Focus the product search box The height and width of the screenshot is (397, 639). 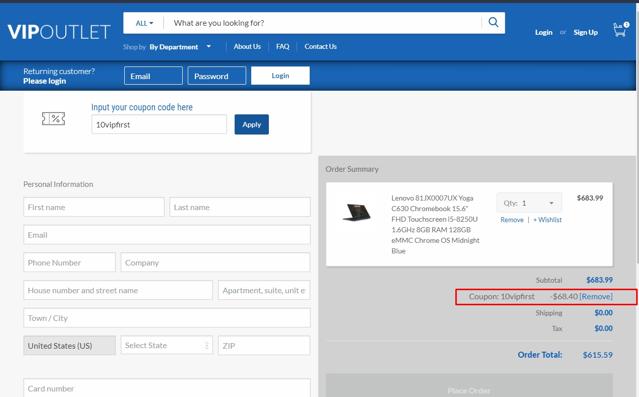(x=322, y=23)
